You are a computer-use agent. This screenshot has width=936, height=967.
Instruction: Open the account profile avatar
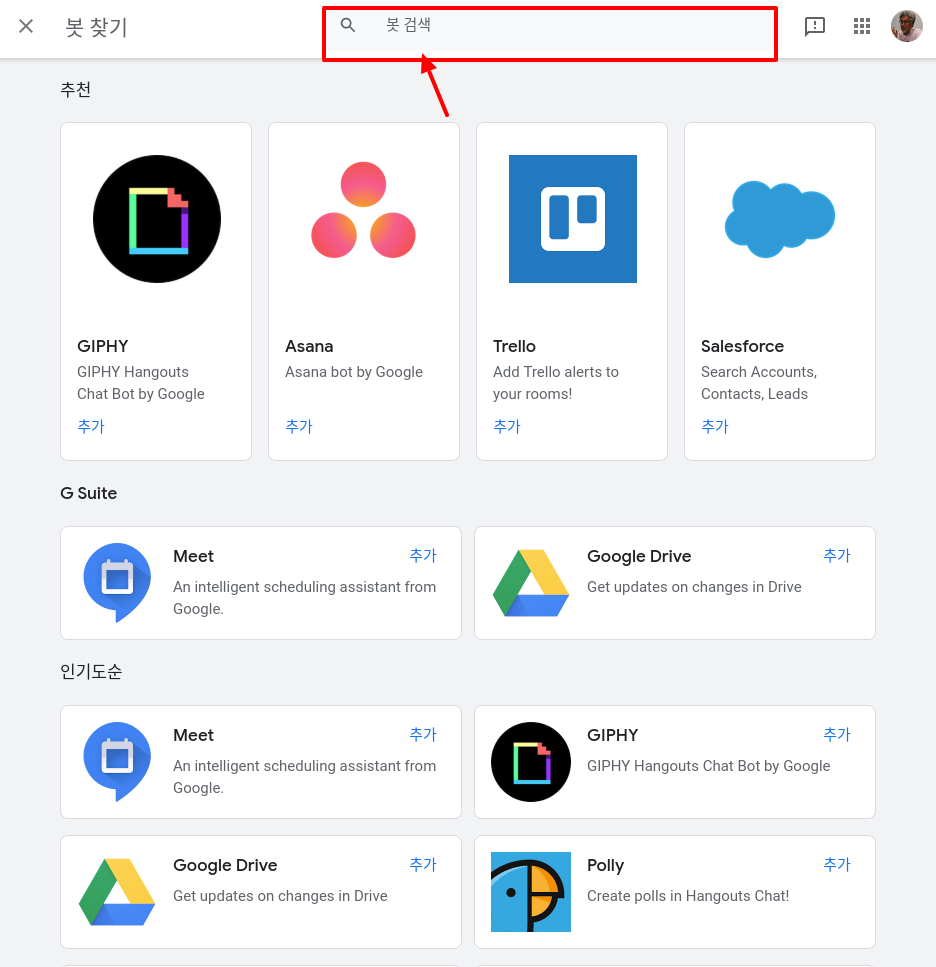pyautogui.click(x=906, y=26)
